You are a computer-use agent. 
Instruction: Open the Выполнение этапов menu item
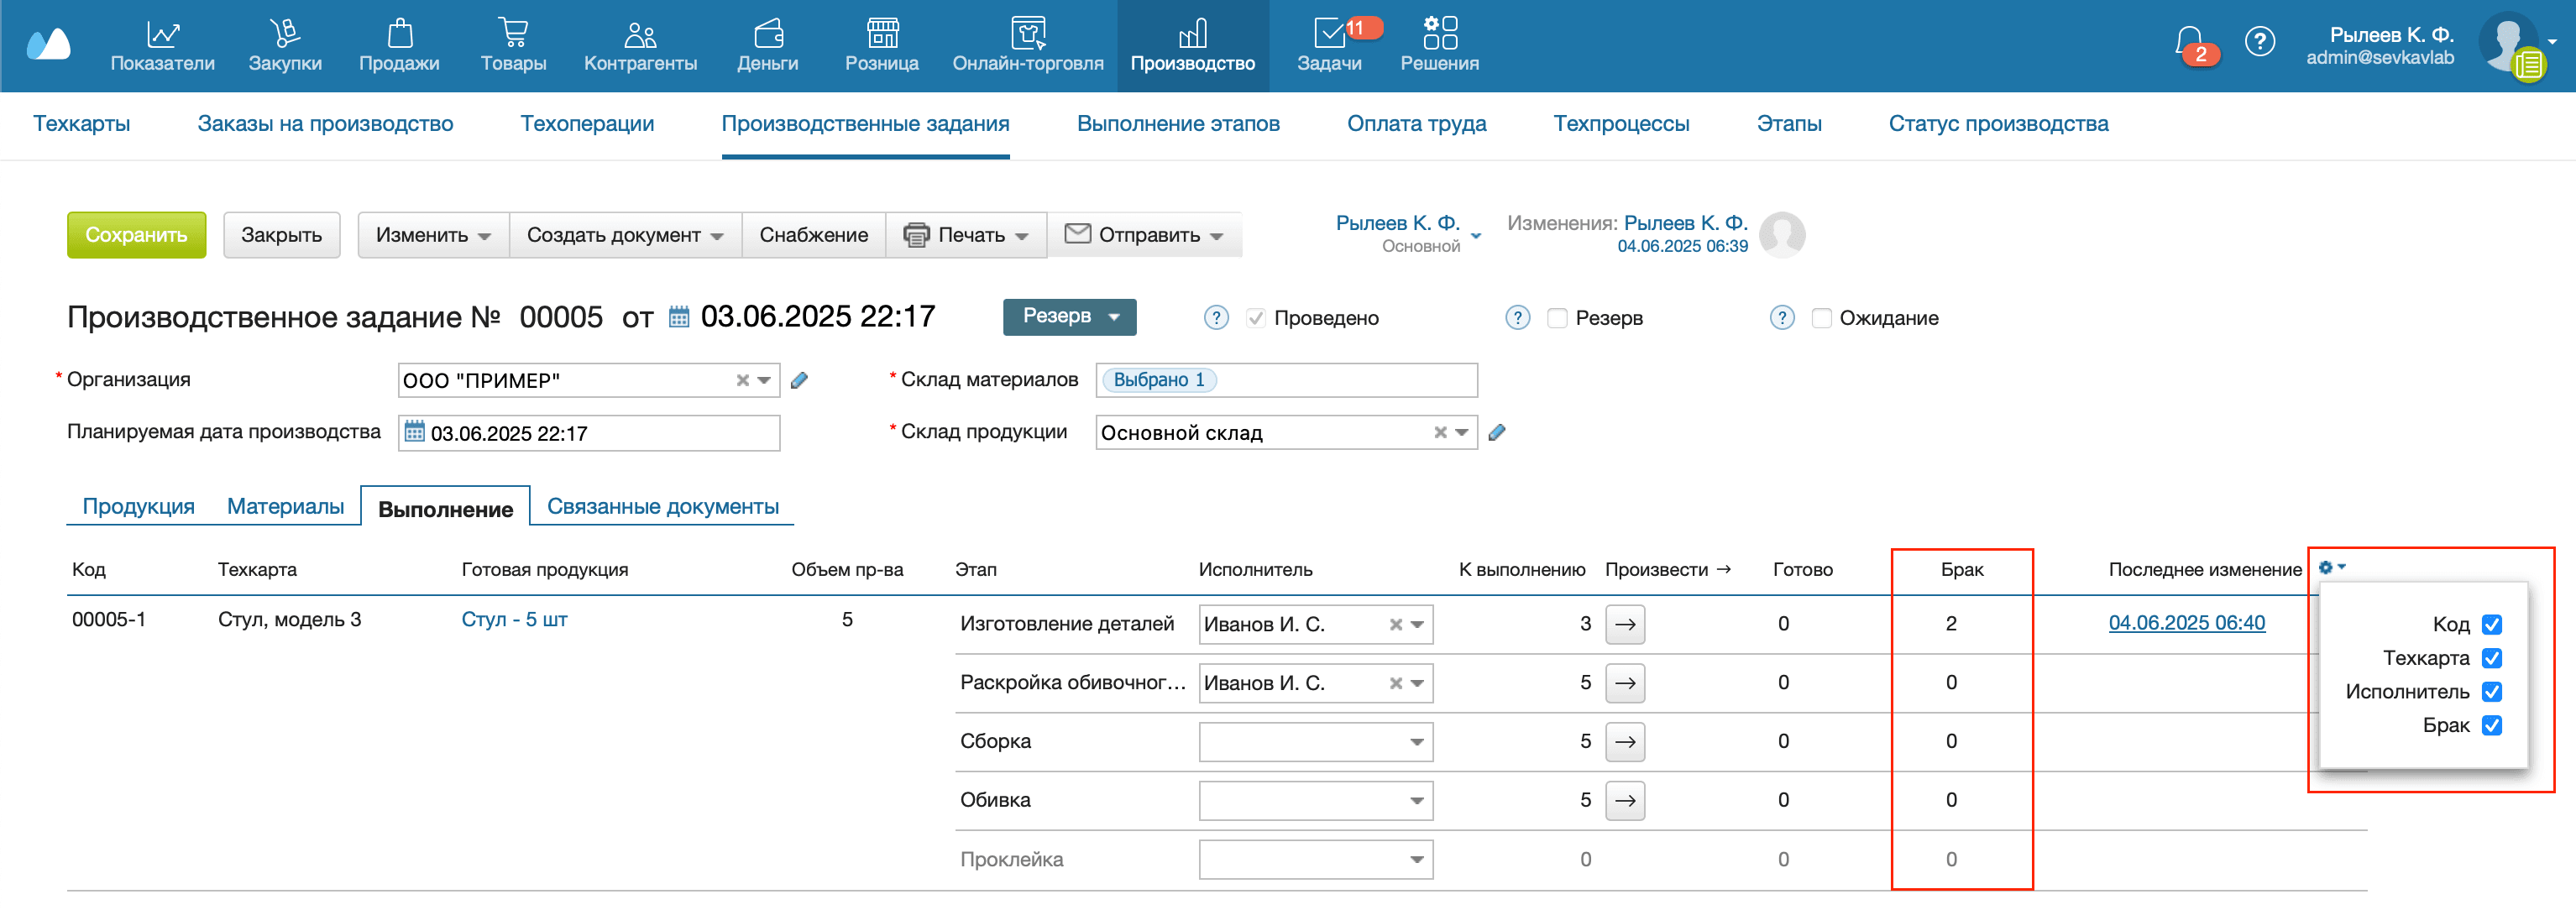(x=1178, y=123)
